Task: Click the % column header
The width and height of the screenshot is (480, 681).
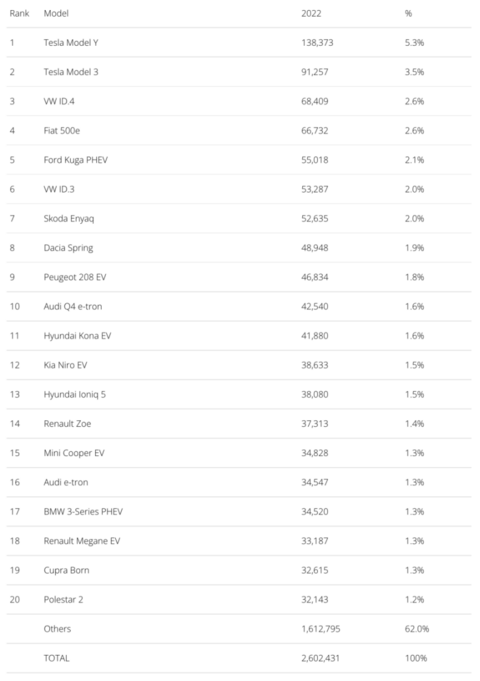Action: point(408,13)
